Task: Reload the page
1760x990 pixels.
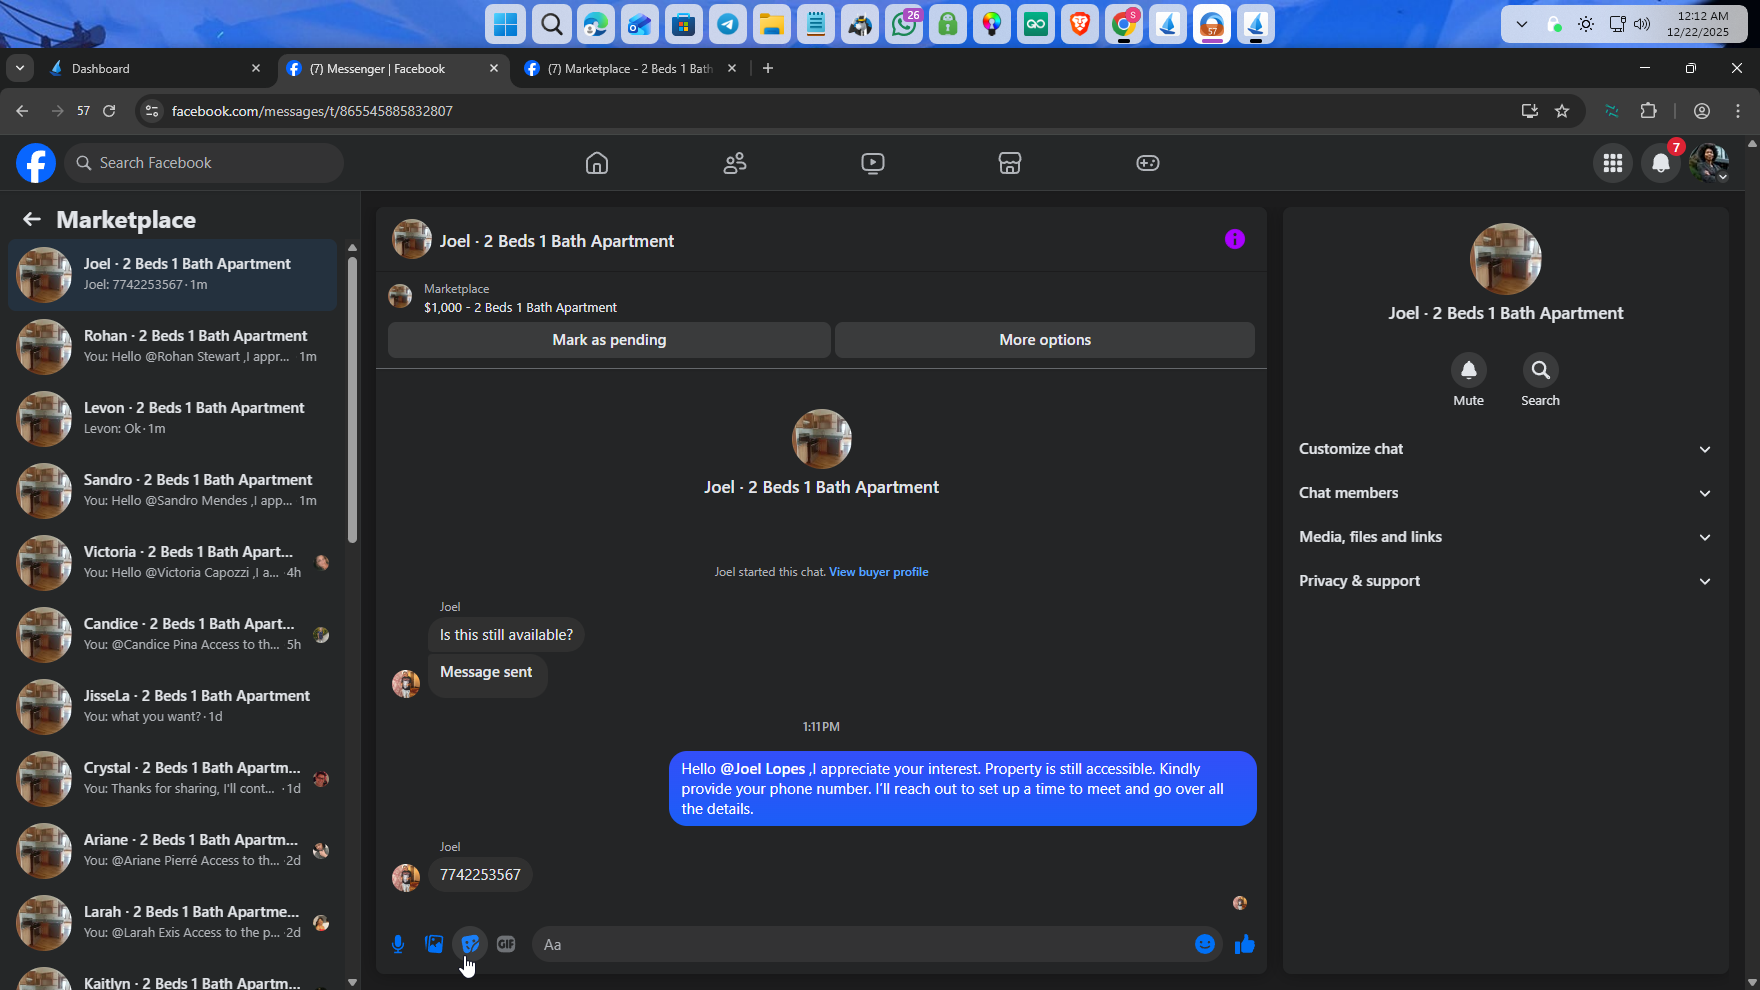Action: [x=109, y=111]
